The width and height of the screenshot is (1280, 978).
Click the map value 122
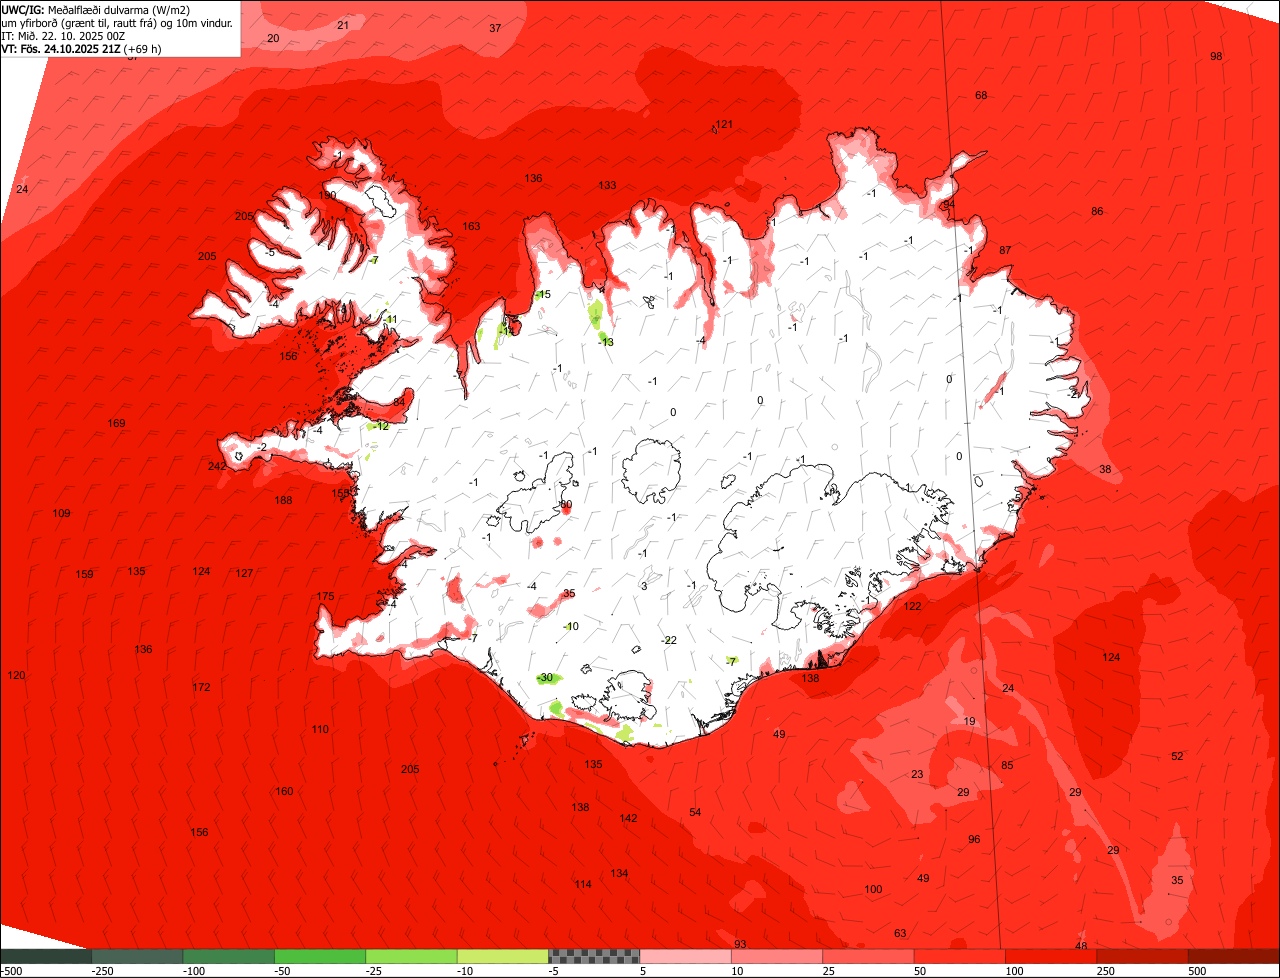coord(913,606)
